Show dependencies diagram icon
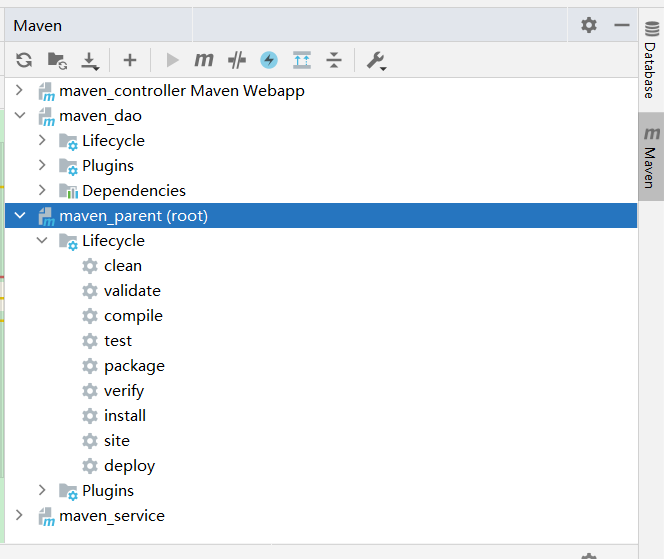 pyautogui.click(x=302, y=60)
